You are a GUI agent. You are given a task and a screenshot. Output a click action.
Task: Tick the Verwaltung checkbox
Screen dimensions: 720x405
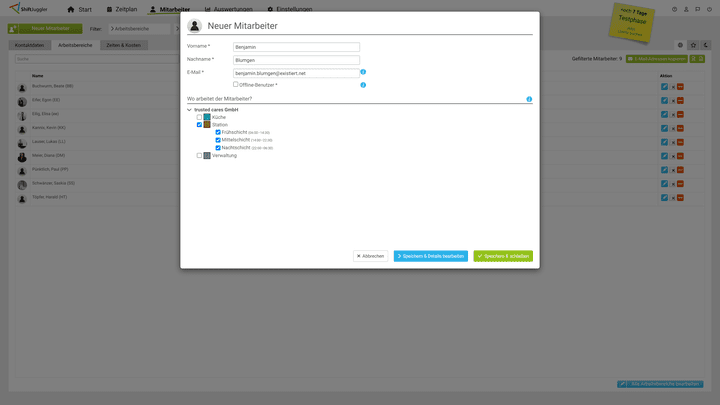click(199, 156)
